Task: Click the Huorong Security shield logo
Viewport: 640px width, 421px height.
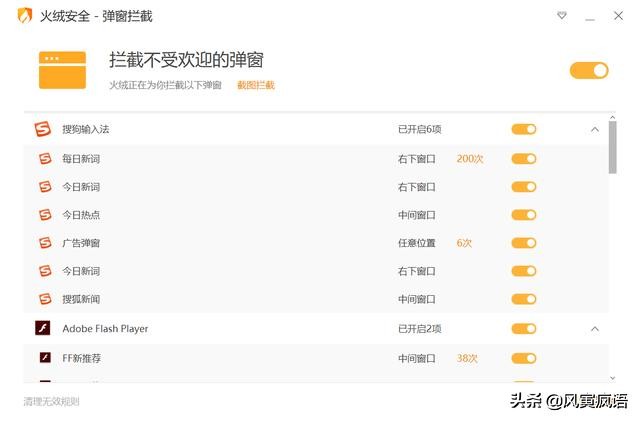Action: pos(25,16)
